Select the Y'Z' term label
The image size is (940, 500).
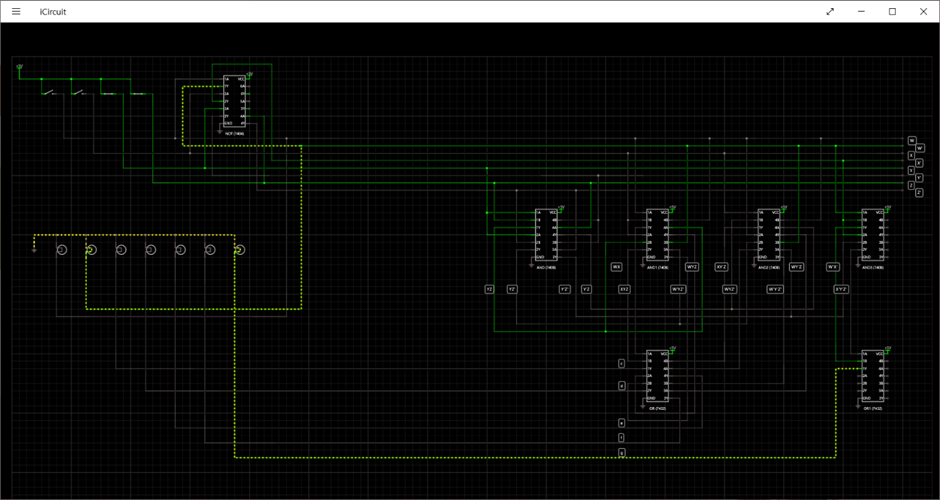click(565, 289)
